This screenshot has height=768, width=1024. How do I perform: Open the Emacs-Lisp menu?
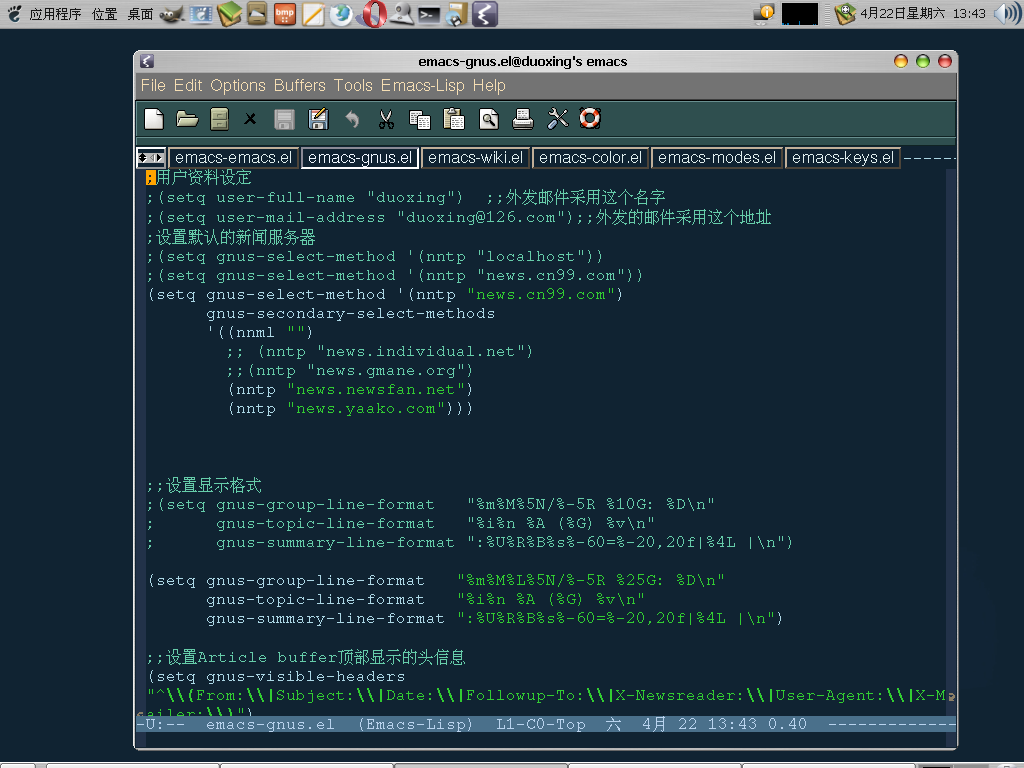coord(423,86)
